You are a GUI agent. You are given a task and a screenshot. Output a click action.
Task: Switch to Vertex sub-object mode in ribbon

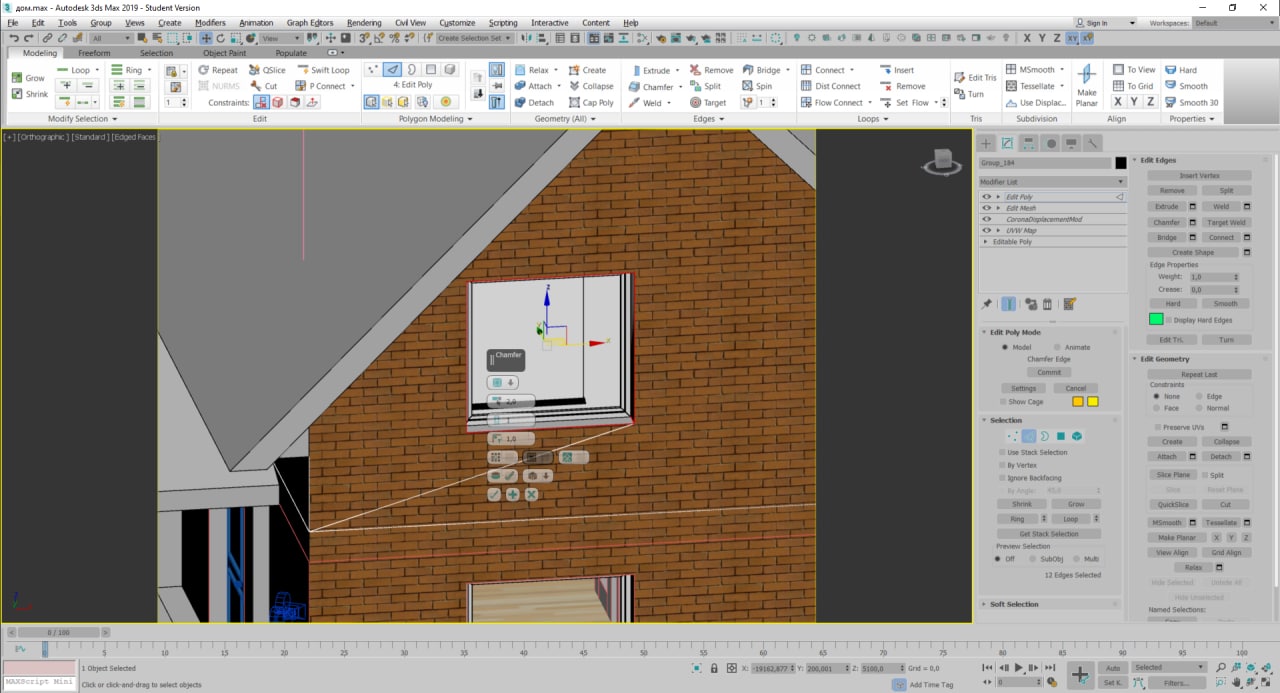tap(373, 69)
